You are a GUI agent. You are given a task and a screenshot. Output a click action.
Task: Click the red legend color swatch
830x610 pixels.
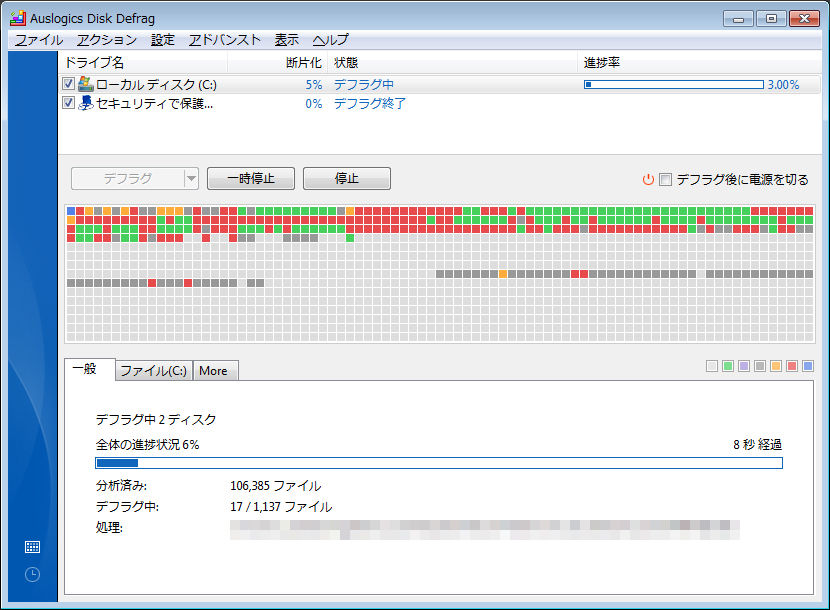792,366
